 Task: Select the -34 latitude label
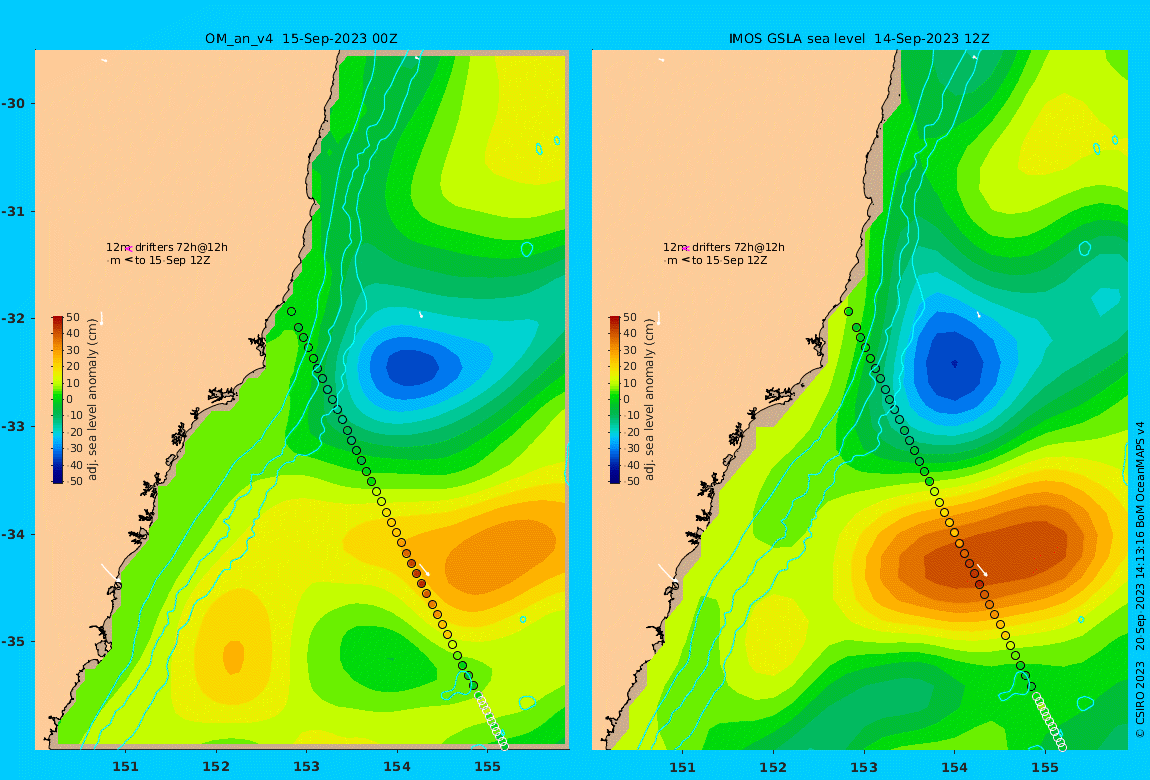point(12,534)
